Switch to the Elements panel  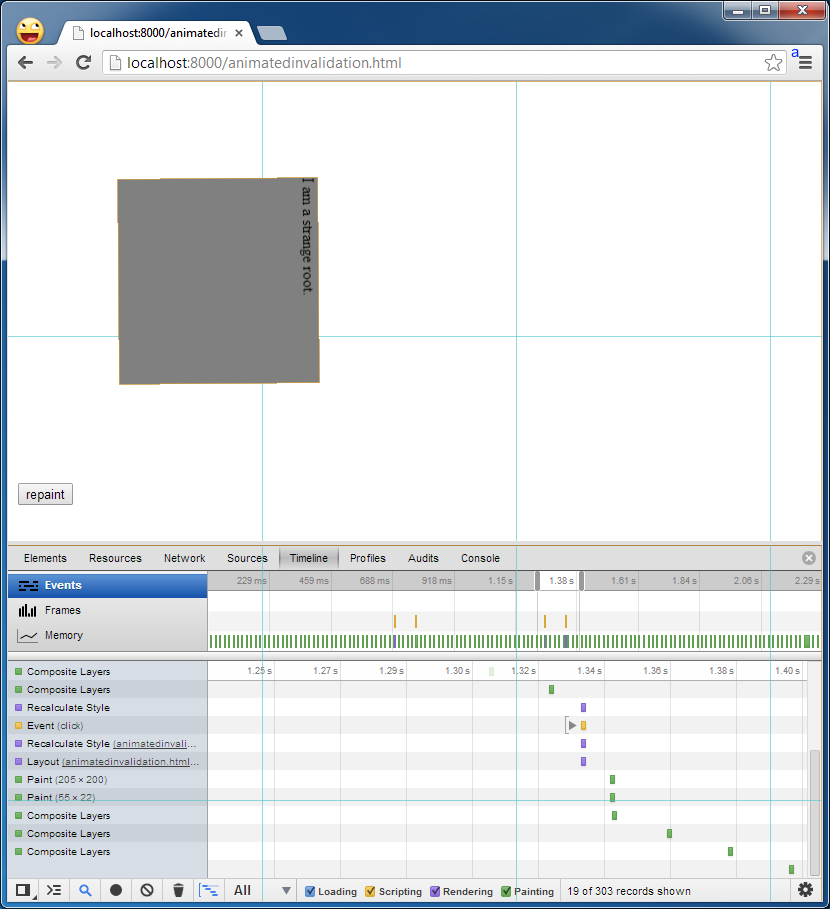pos(45,558)
